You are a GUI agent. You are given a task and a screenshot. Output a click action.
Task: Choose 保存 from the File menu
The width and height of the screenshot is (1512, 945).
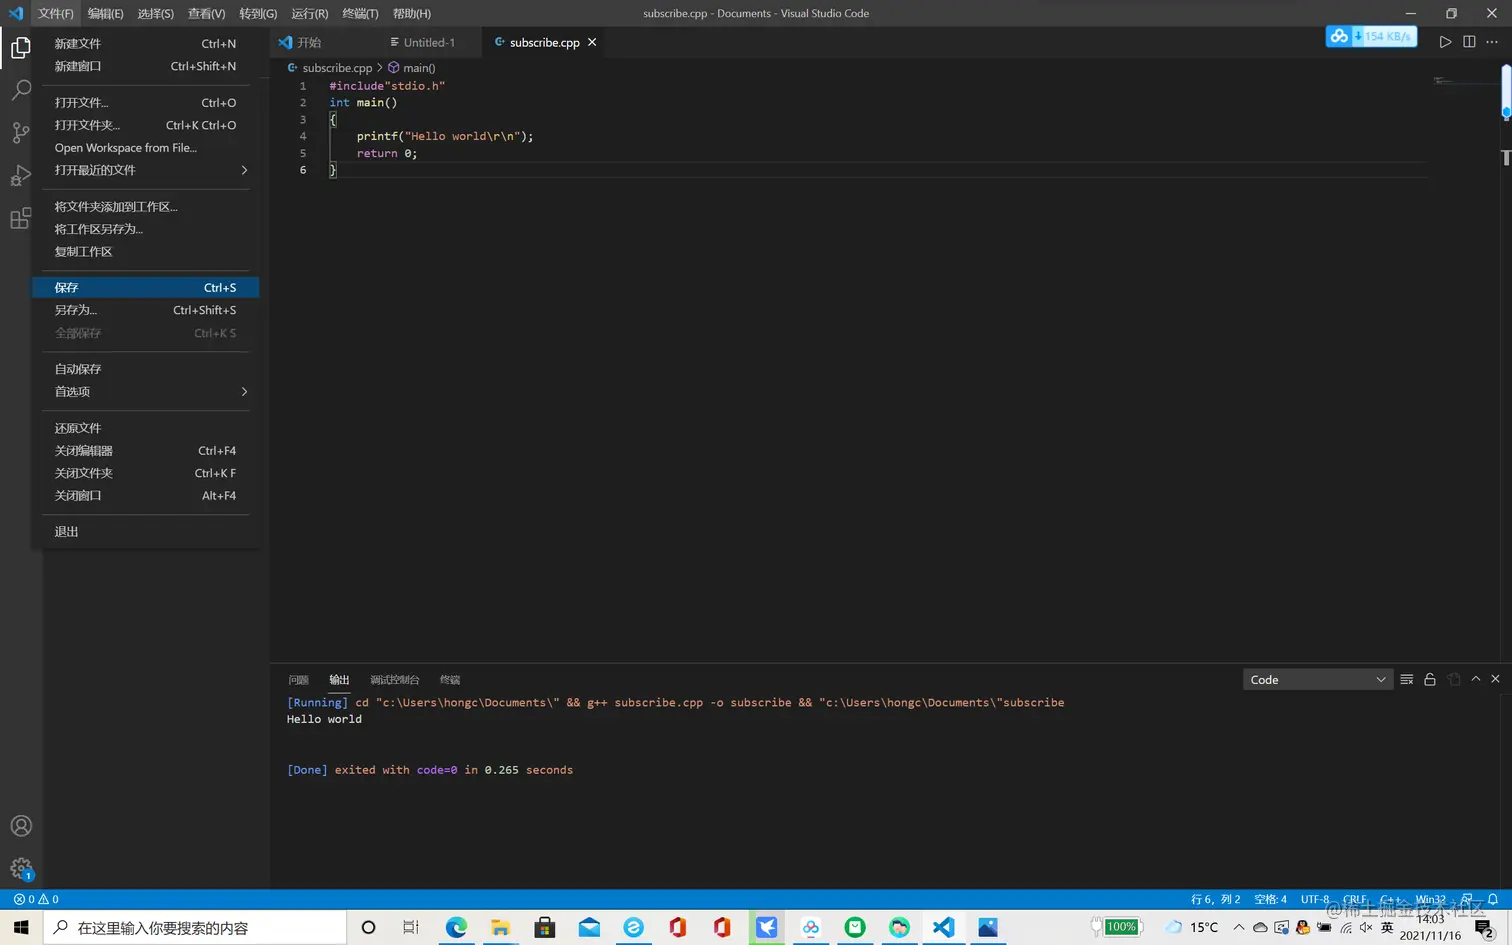coord(145,288)
